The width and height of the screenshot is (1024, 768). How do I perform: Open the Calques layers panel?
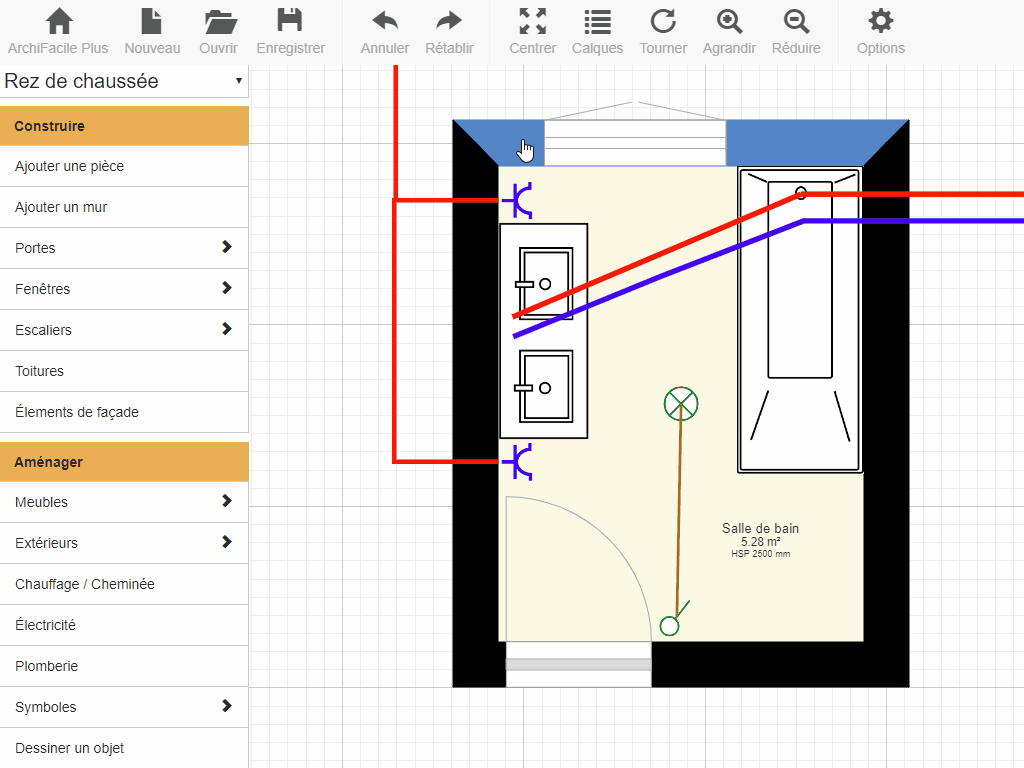[597, 31]
